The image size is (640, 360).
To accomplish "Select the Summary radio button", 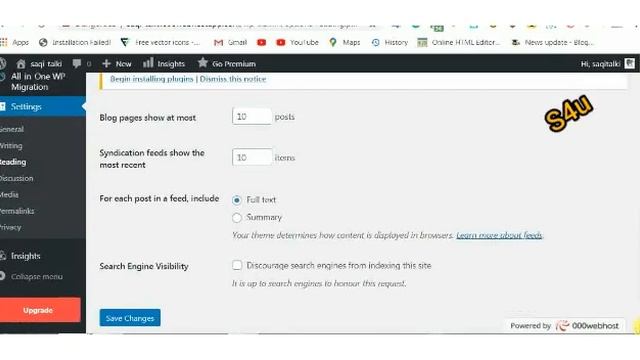I will pos(237,218).
